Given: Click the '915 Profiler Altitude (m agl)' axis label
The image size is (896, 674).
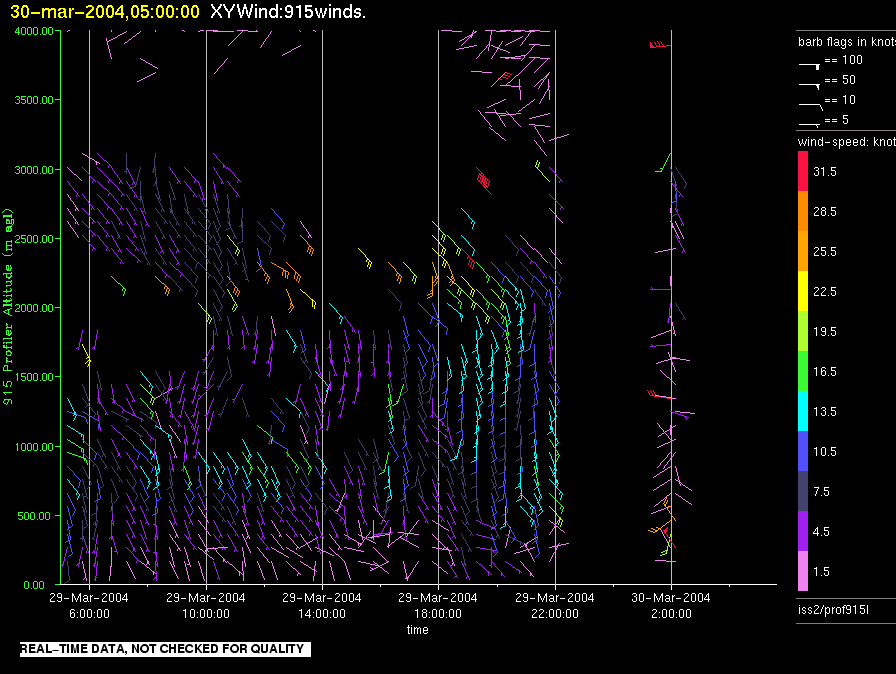Looking at the screenshot, I should [x=8, y=307].
